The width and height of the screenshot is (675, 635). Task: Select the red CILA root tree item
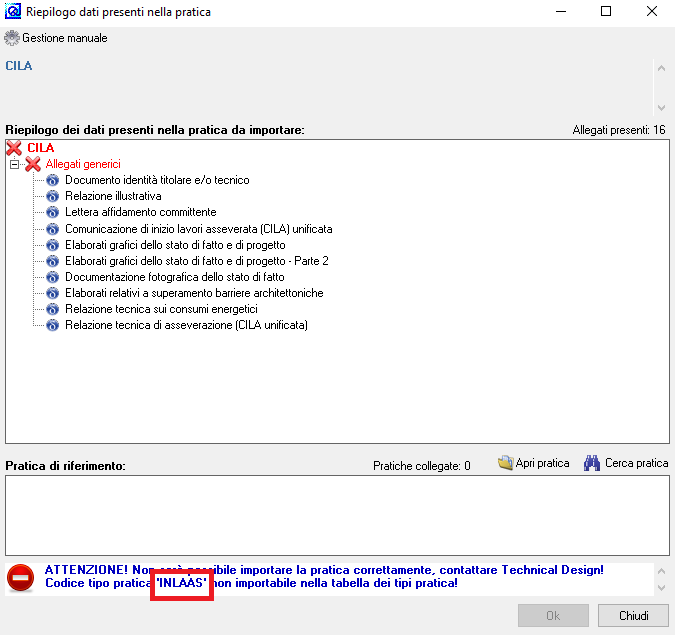[40, 148]
